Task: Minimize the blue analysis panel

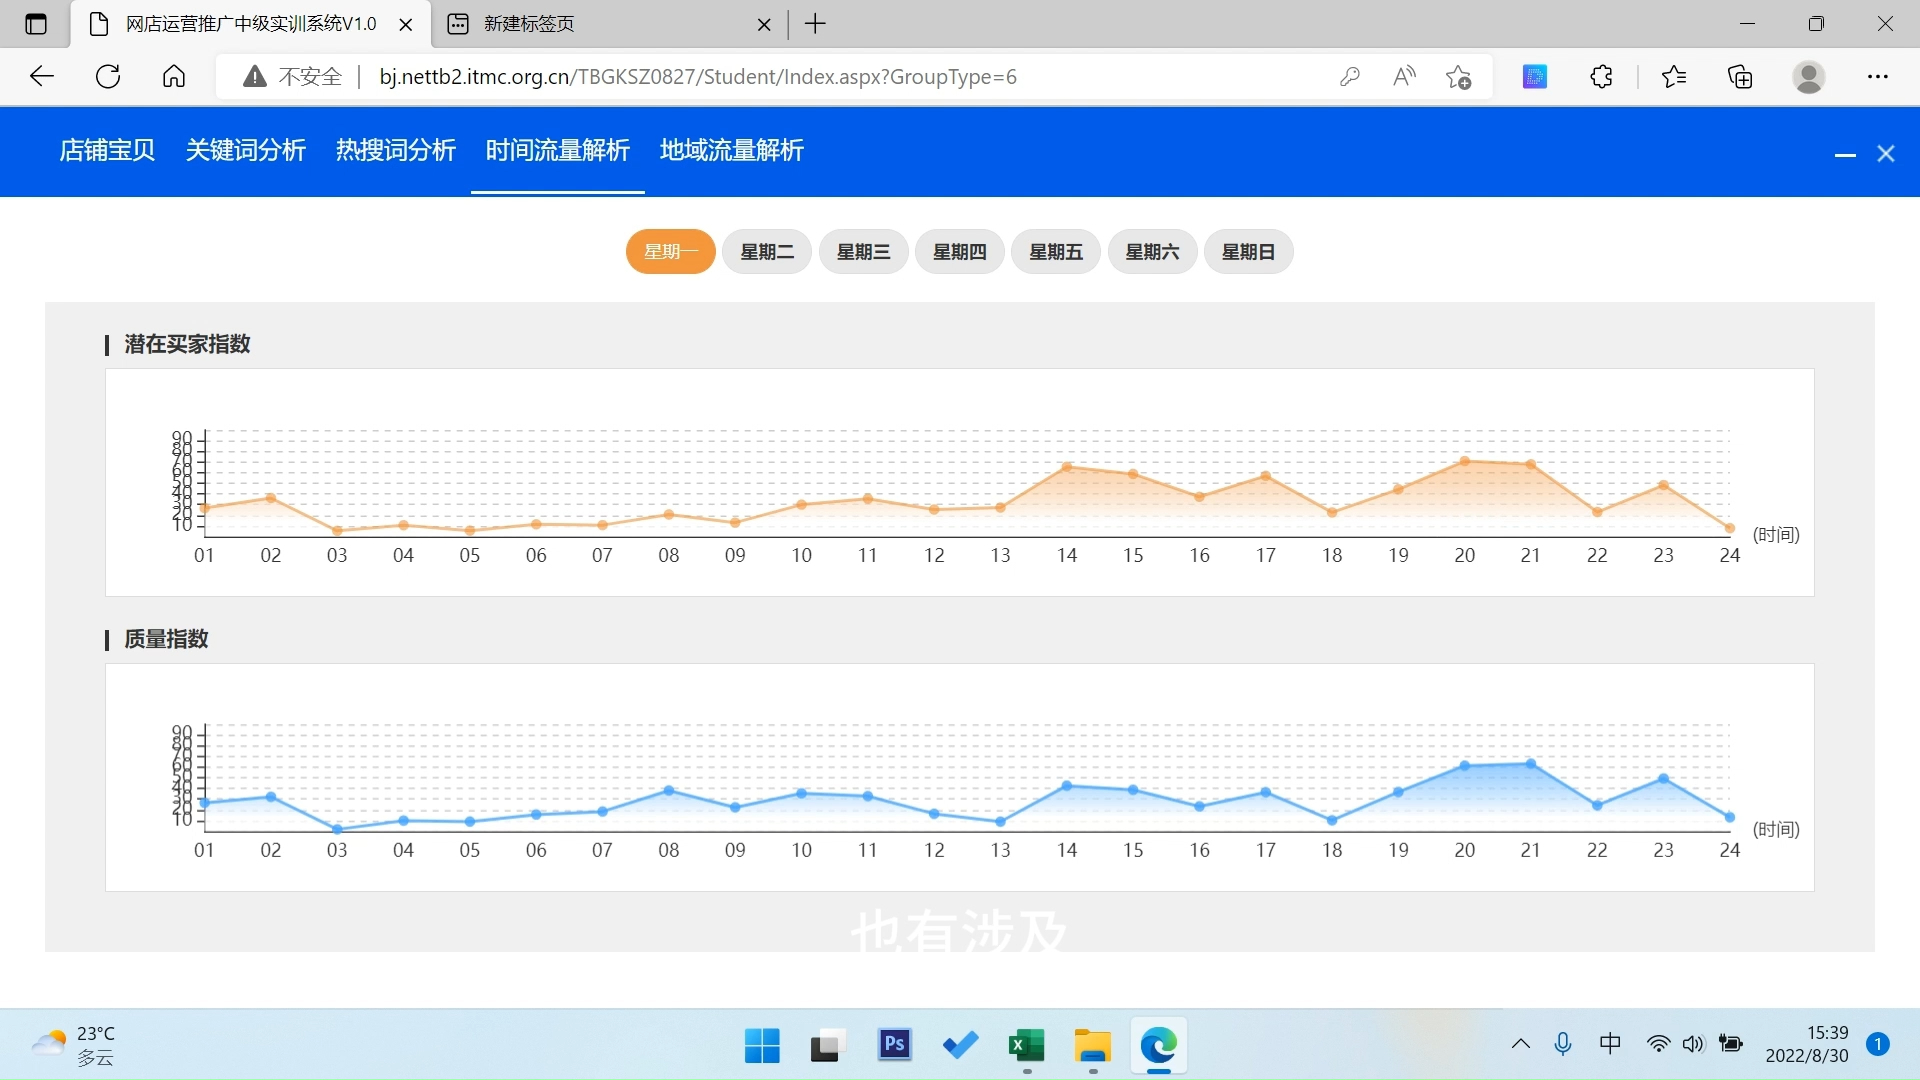Action: (1845, 154)
